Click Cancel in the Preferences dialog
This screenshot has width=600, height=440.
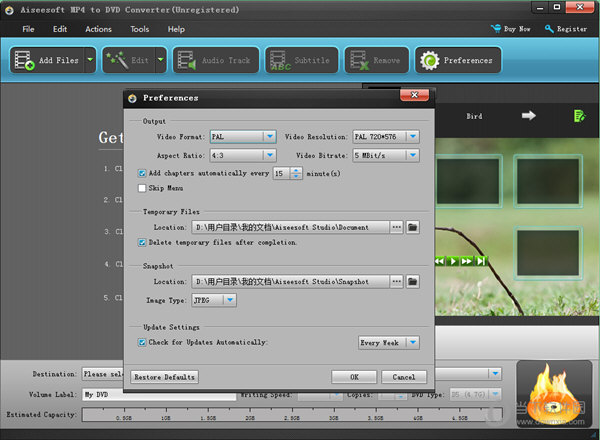pyautogui.click(x=404, y=377)
